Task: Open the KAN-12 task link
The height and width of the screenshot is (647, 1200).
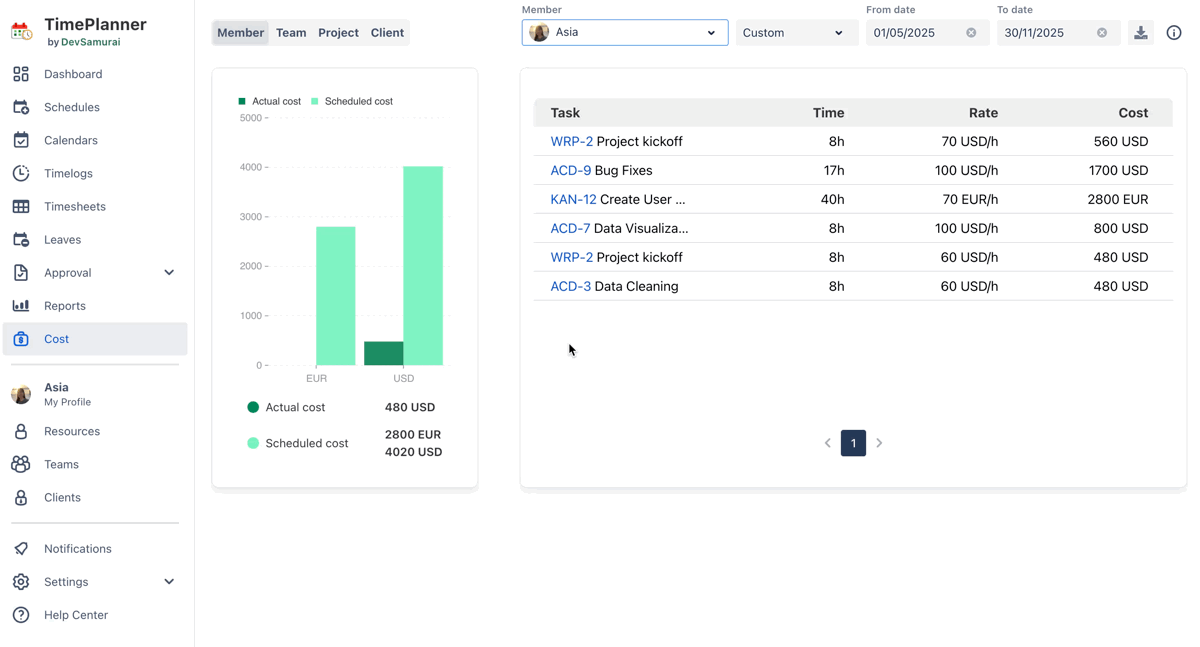Action: click(573, 199)
